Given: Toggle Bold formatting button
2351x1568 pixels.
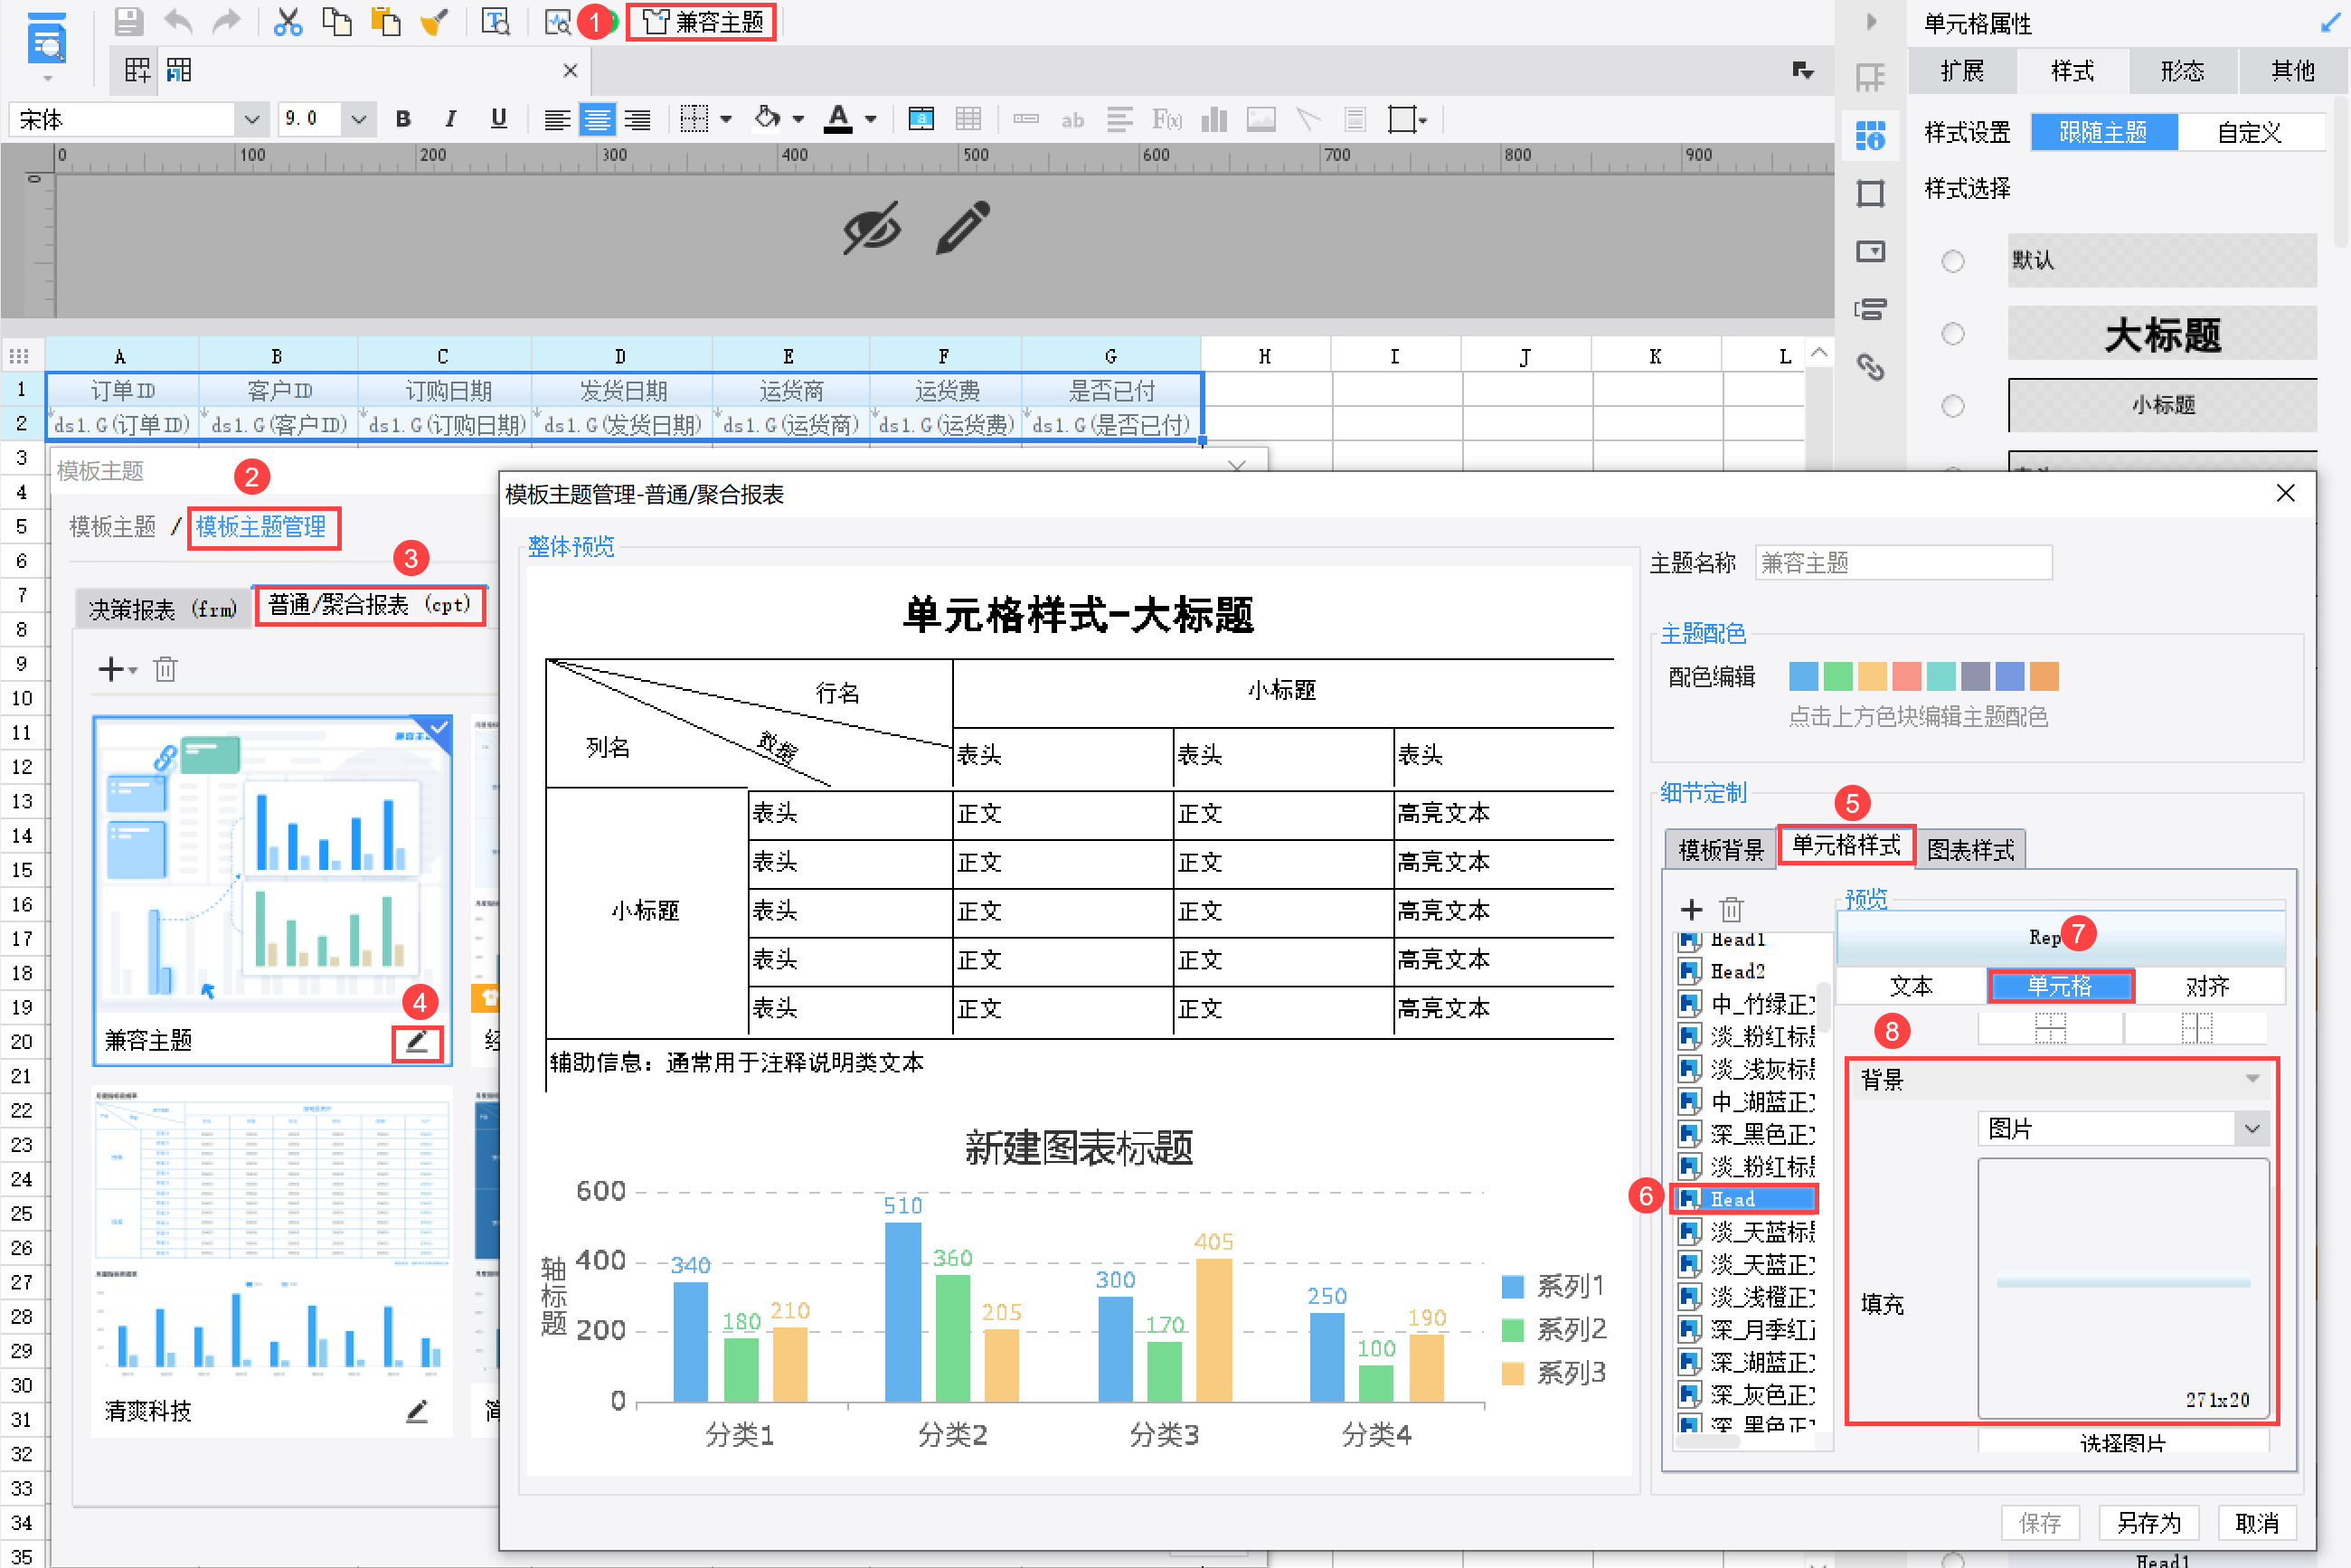Looking at the screenshot, I should 403,119.
